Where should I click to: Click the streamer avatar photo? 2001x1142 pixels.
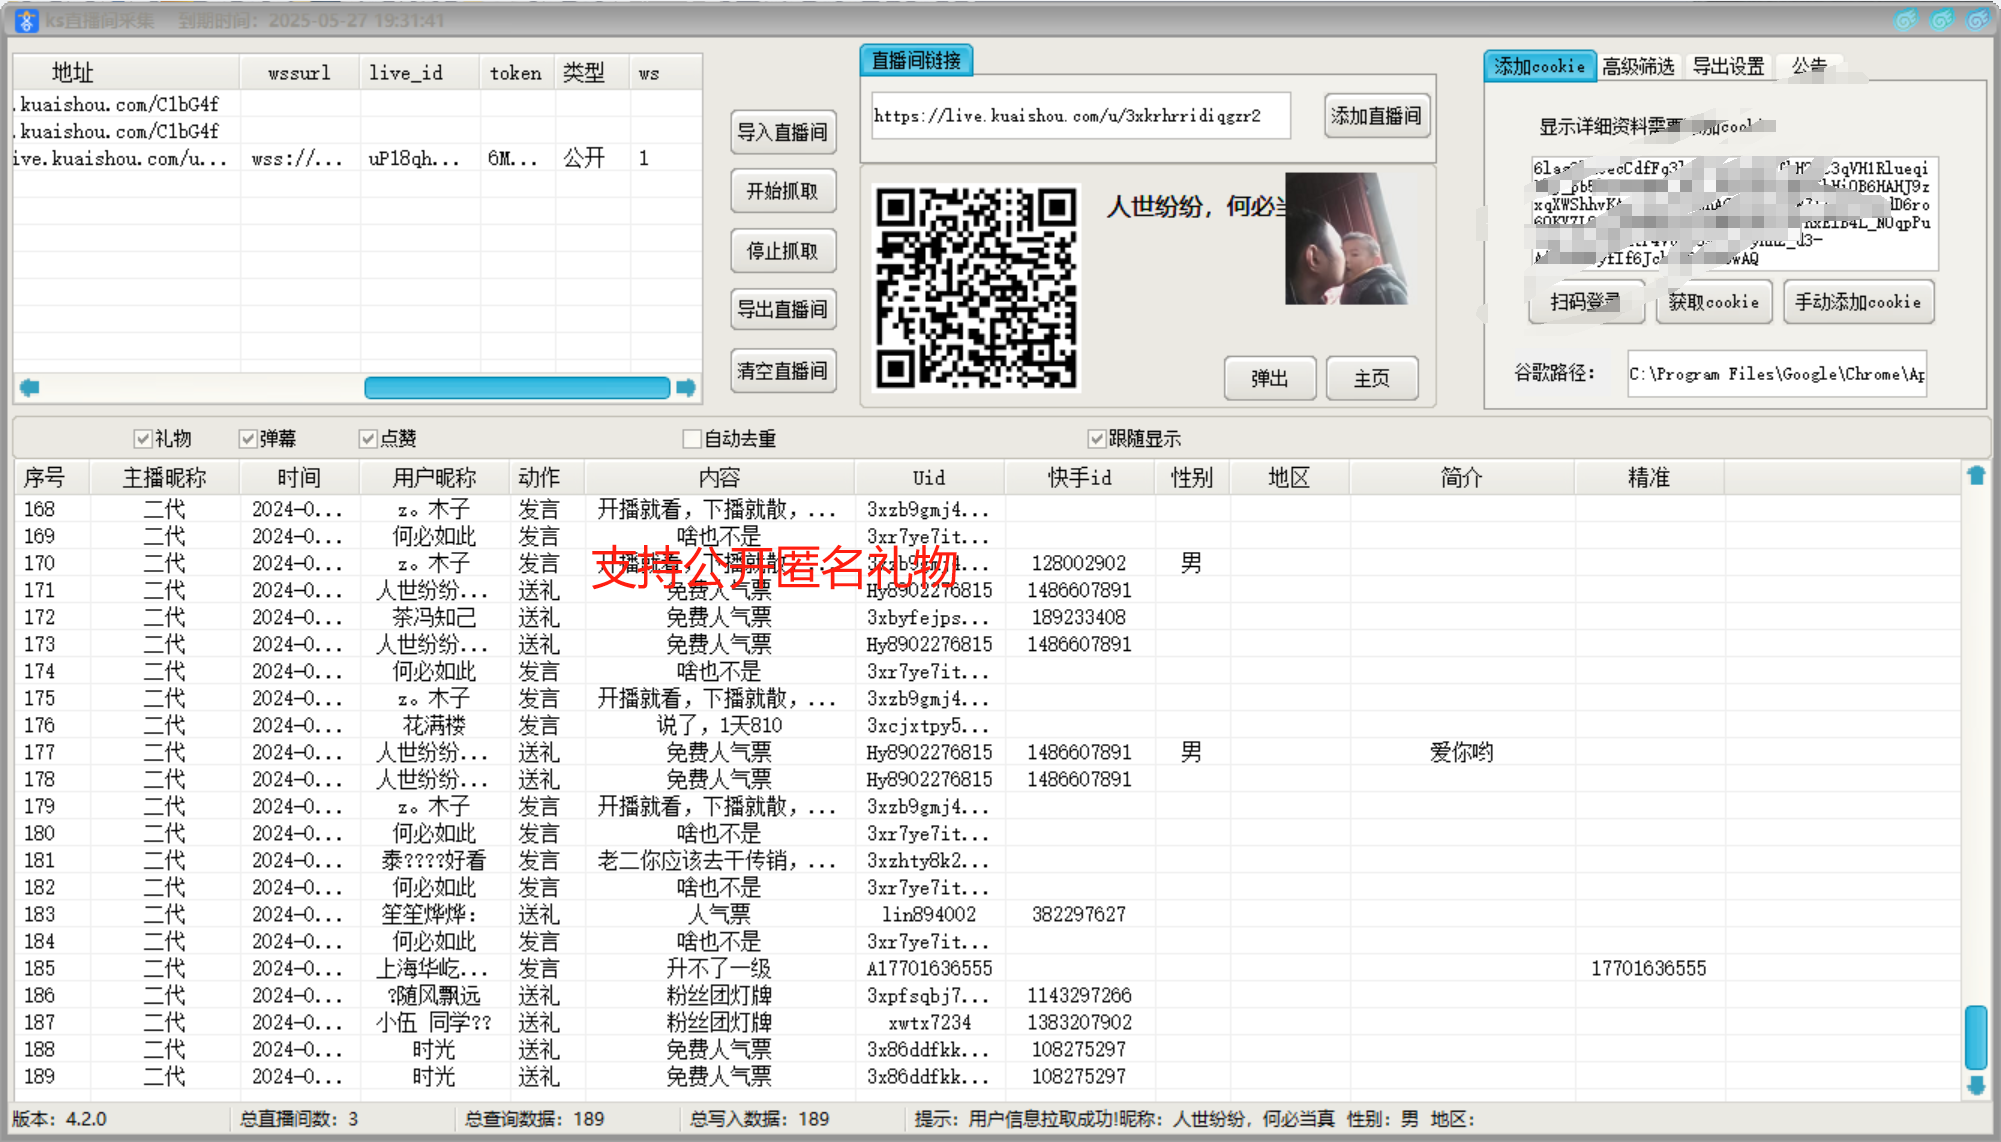tap(1346, 238)
